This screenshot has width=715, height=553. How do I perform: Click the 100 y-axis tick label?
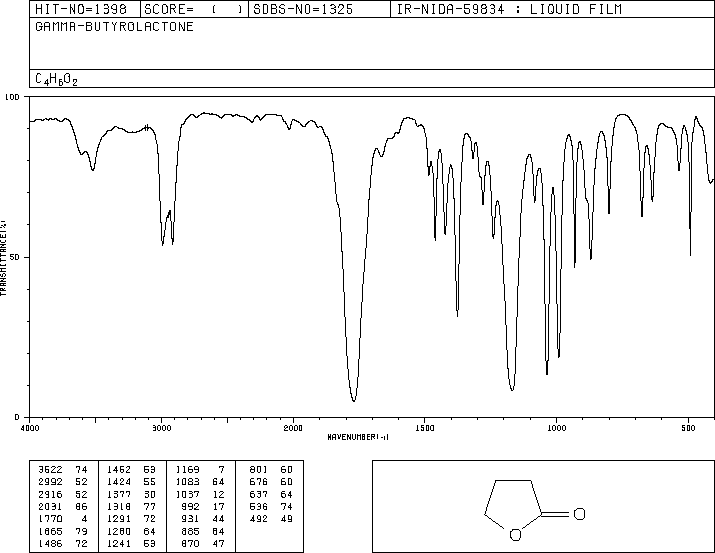click(12, 97)
